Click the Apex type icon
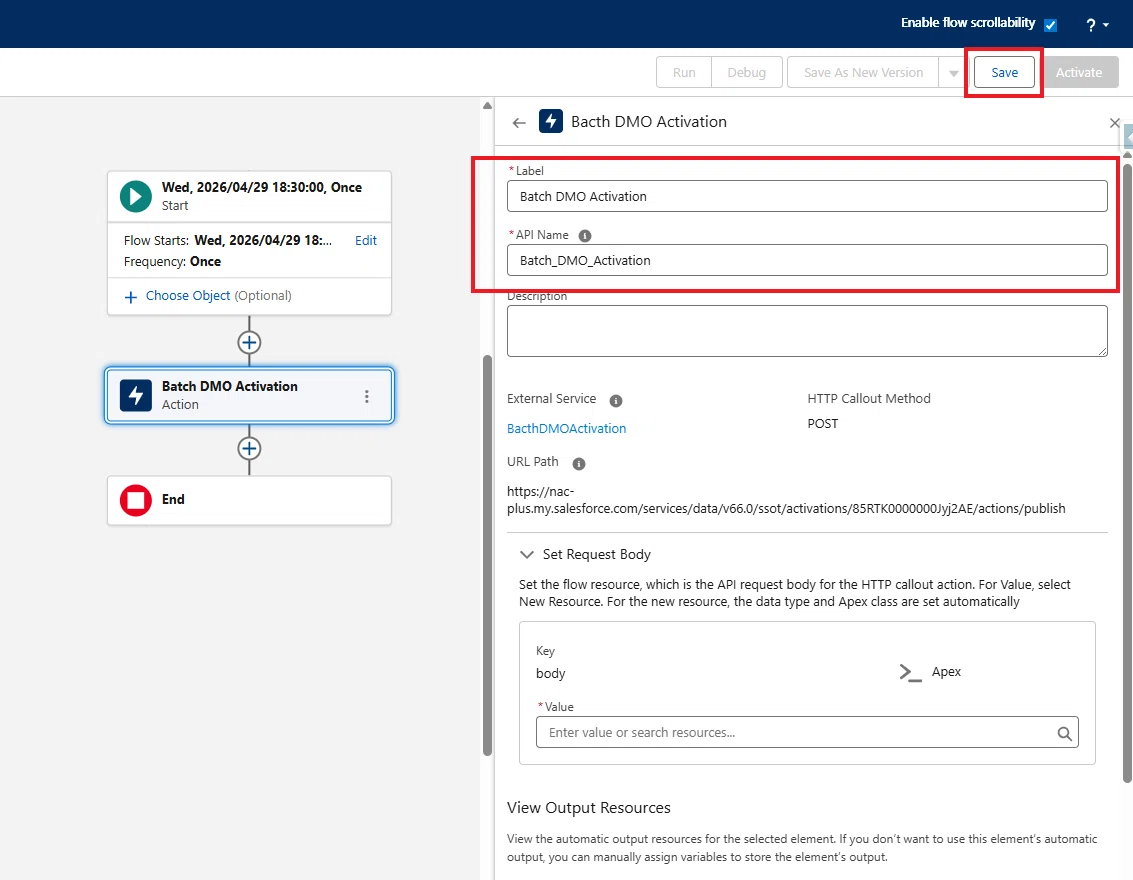1133x880 pixels. point(910,672)
